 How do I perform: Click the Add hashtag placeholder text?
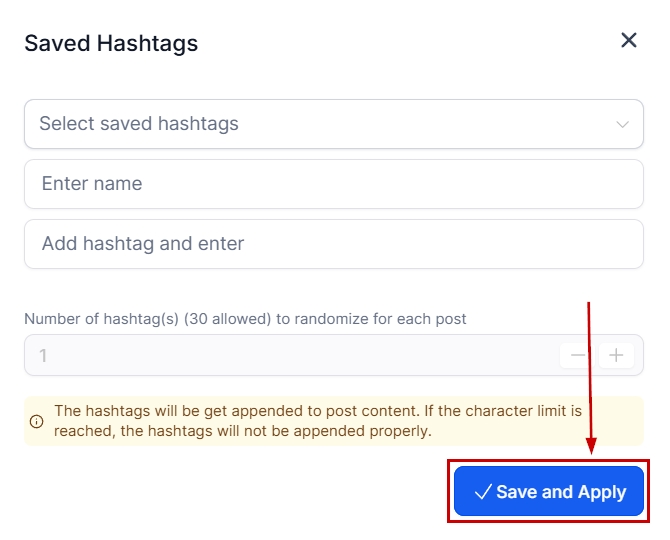(x=143, y=244)
